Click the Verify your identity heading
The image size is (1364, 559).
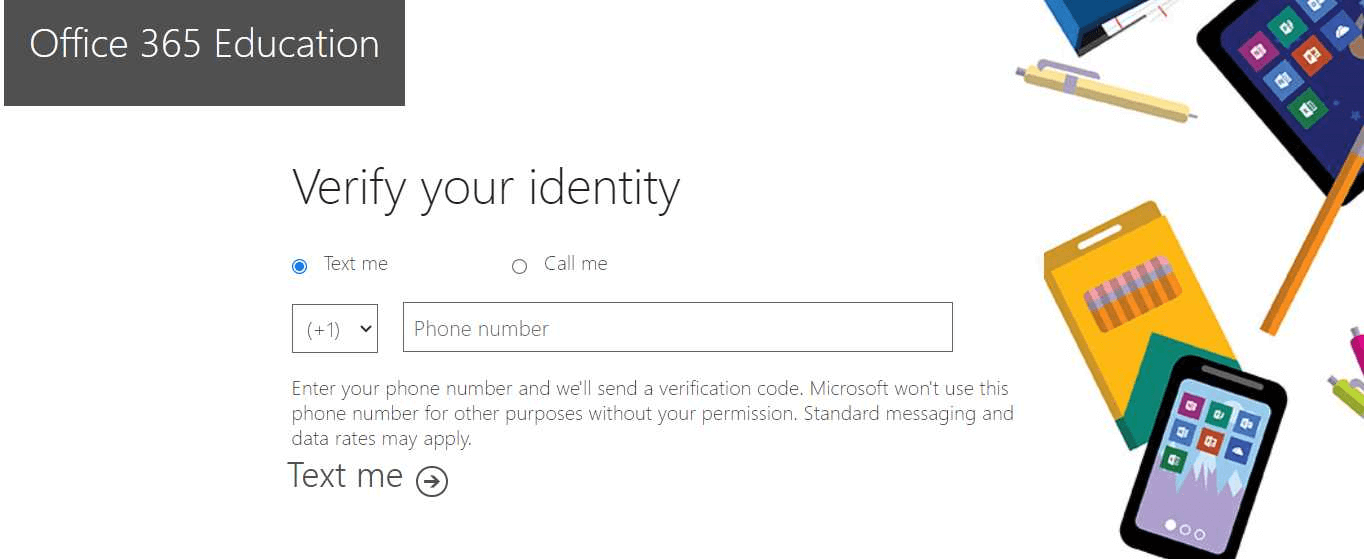[x=486, y=189]
